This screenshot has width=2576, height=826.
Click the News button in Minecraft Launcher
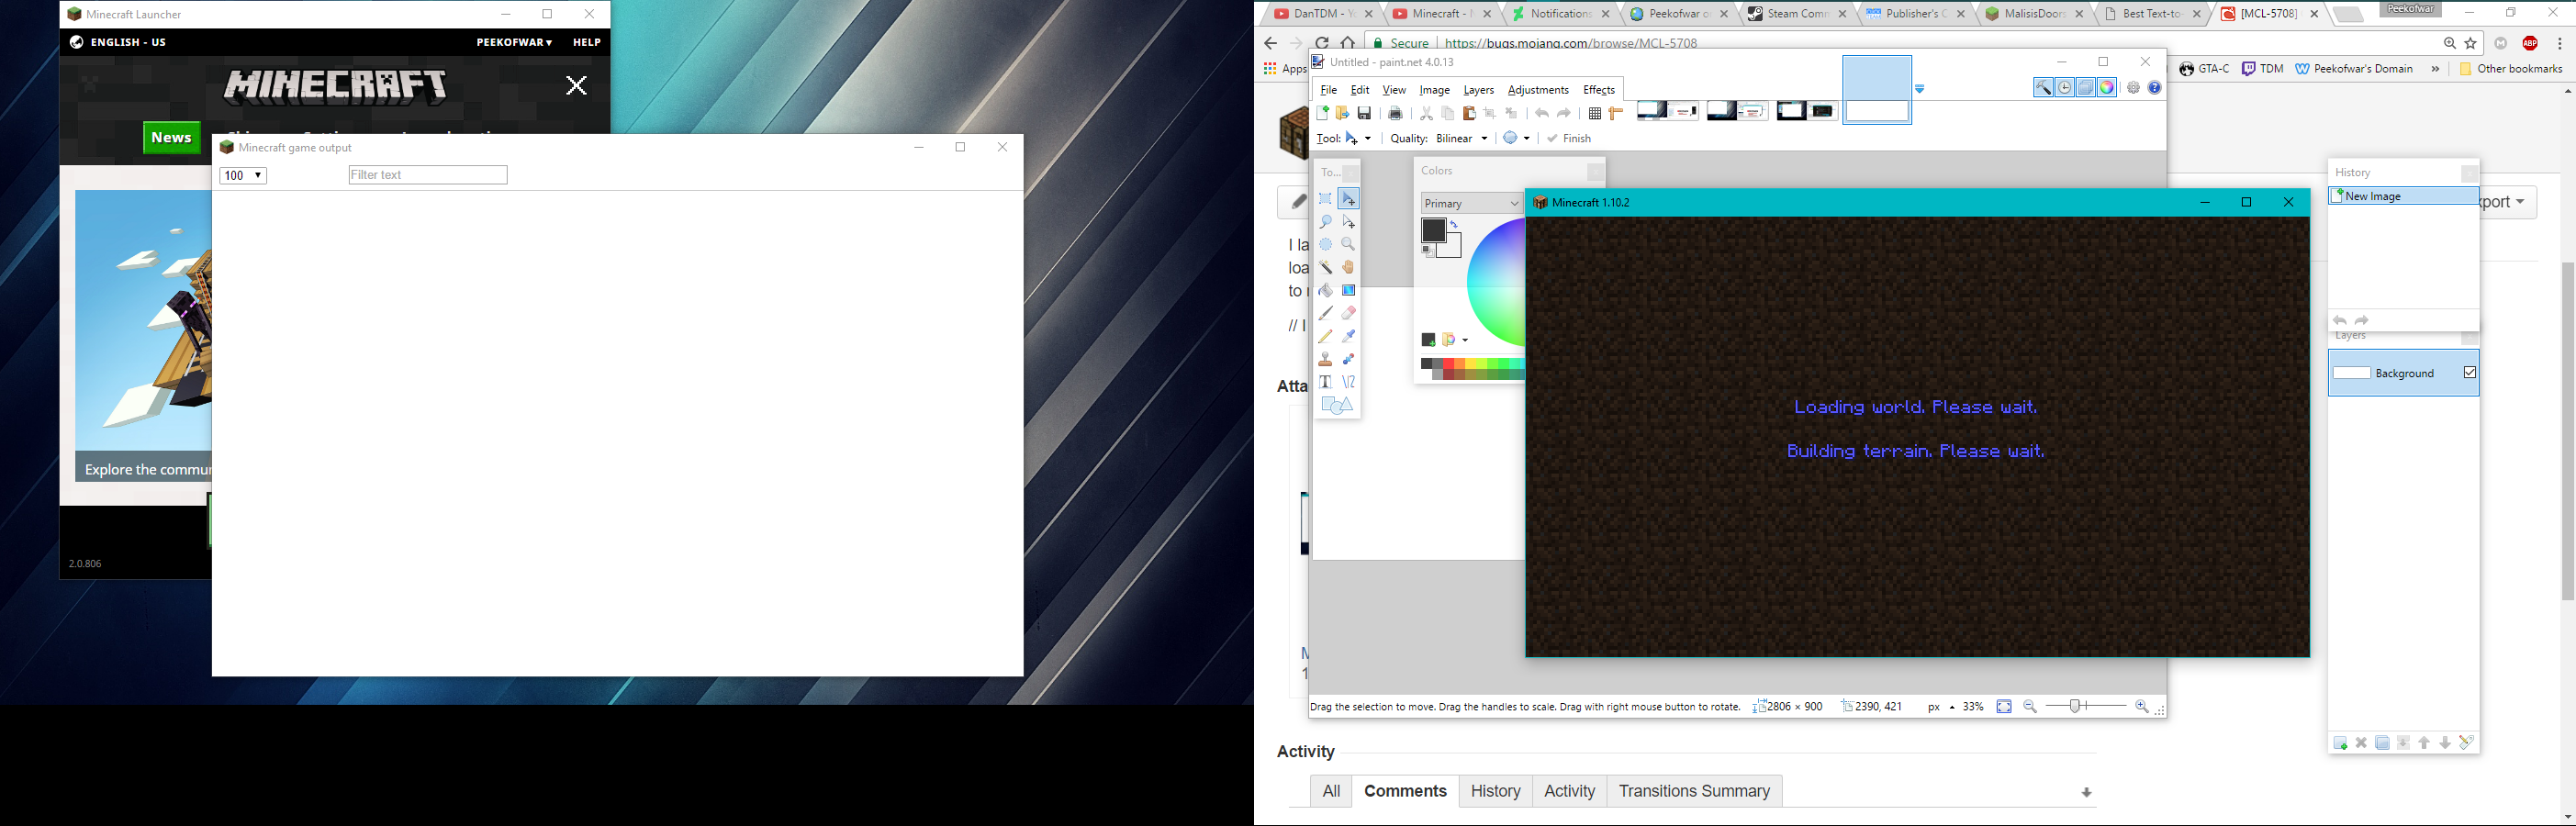(x=171, y=138)
